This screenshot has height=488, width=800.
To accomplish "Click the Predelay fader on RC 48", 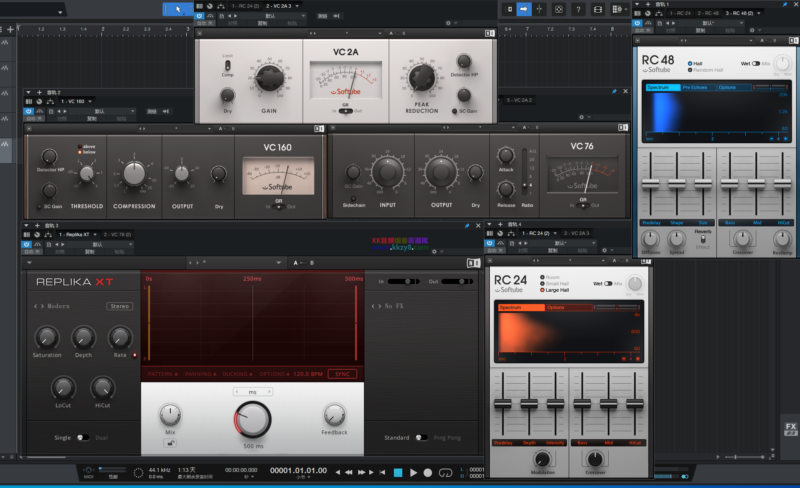I will pyautogui.click(x=651, y=183).
